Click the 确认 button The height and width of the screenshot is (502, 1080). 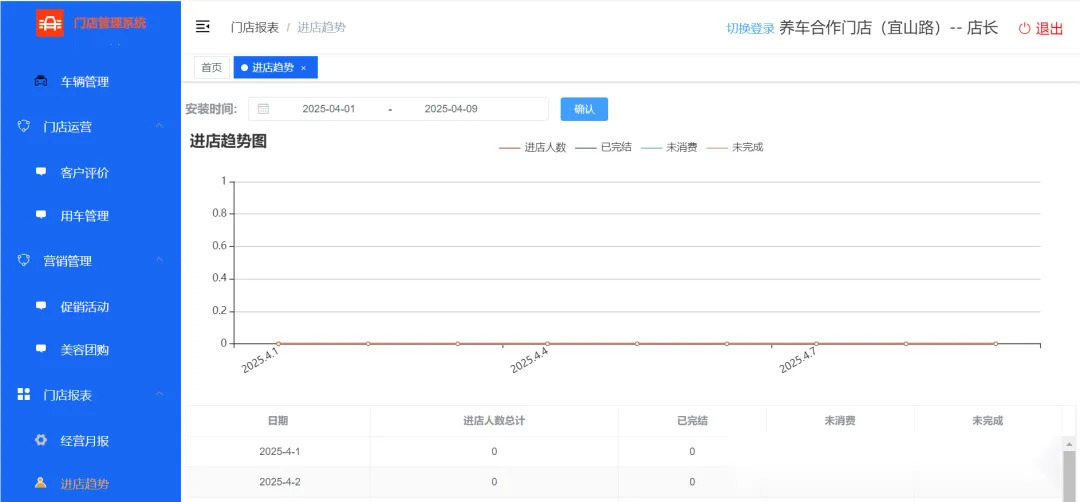click(584, 109)
